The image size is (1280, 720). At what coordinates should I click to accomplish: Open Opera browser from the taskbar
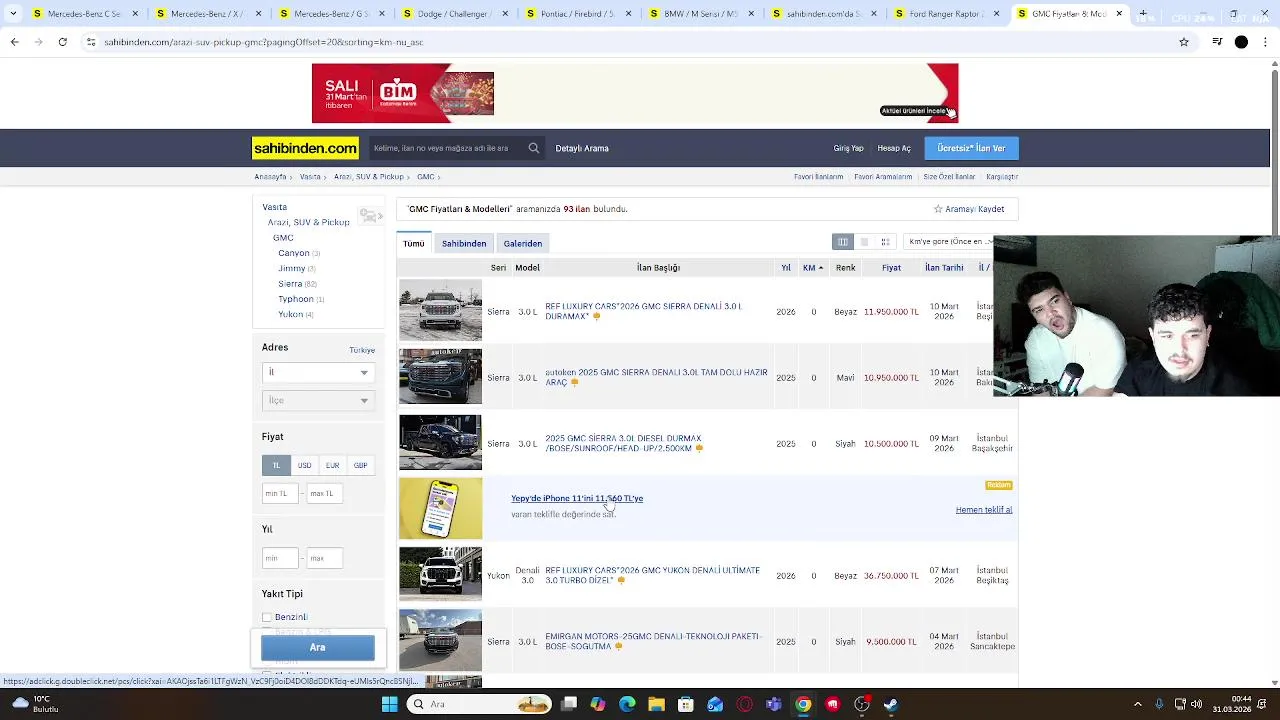744,704
